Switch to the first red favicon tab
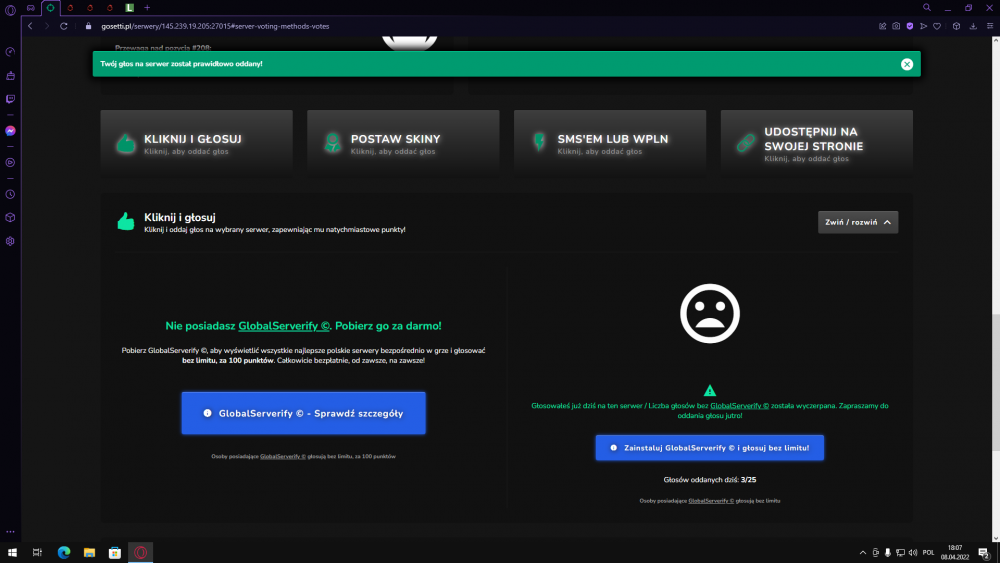 [70, 8]
